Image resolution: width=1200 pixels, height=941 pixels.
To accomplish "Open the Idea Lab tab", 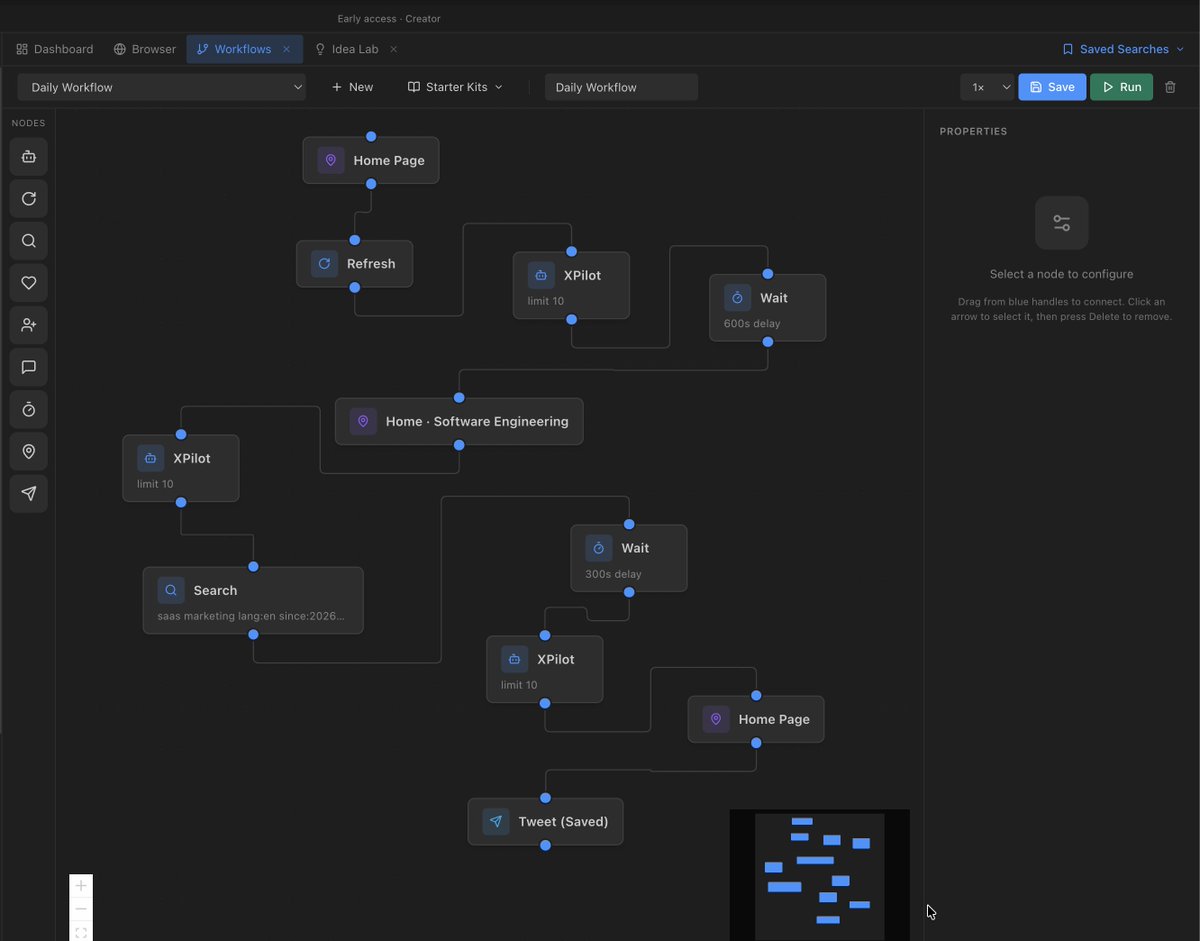I will coord(347,49).
